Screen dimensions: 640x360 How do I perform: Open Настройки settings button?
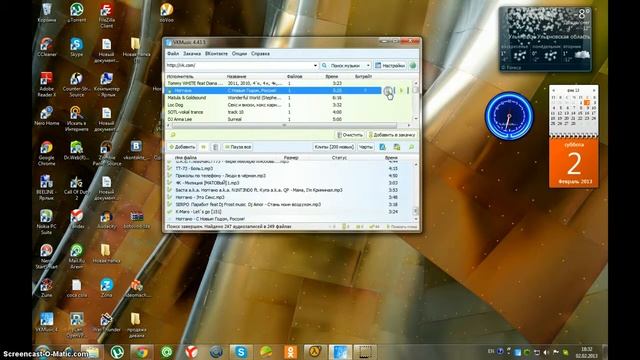(390, 65)
